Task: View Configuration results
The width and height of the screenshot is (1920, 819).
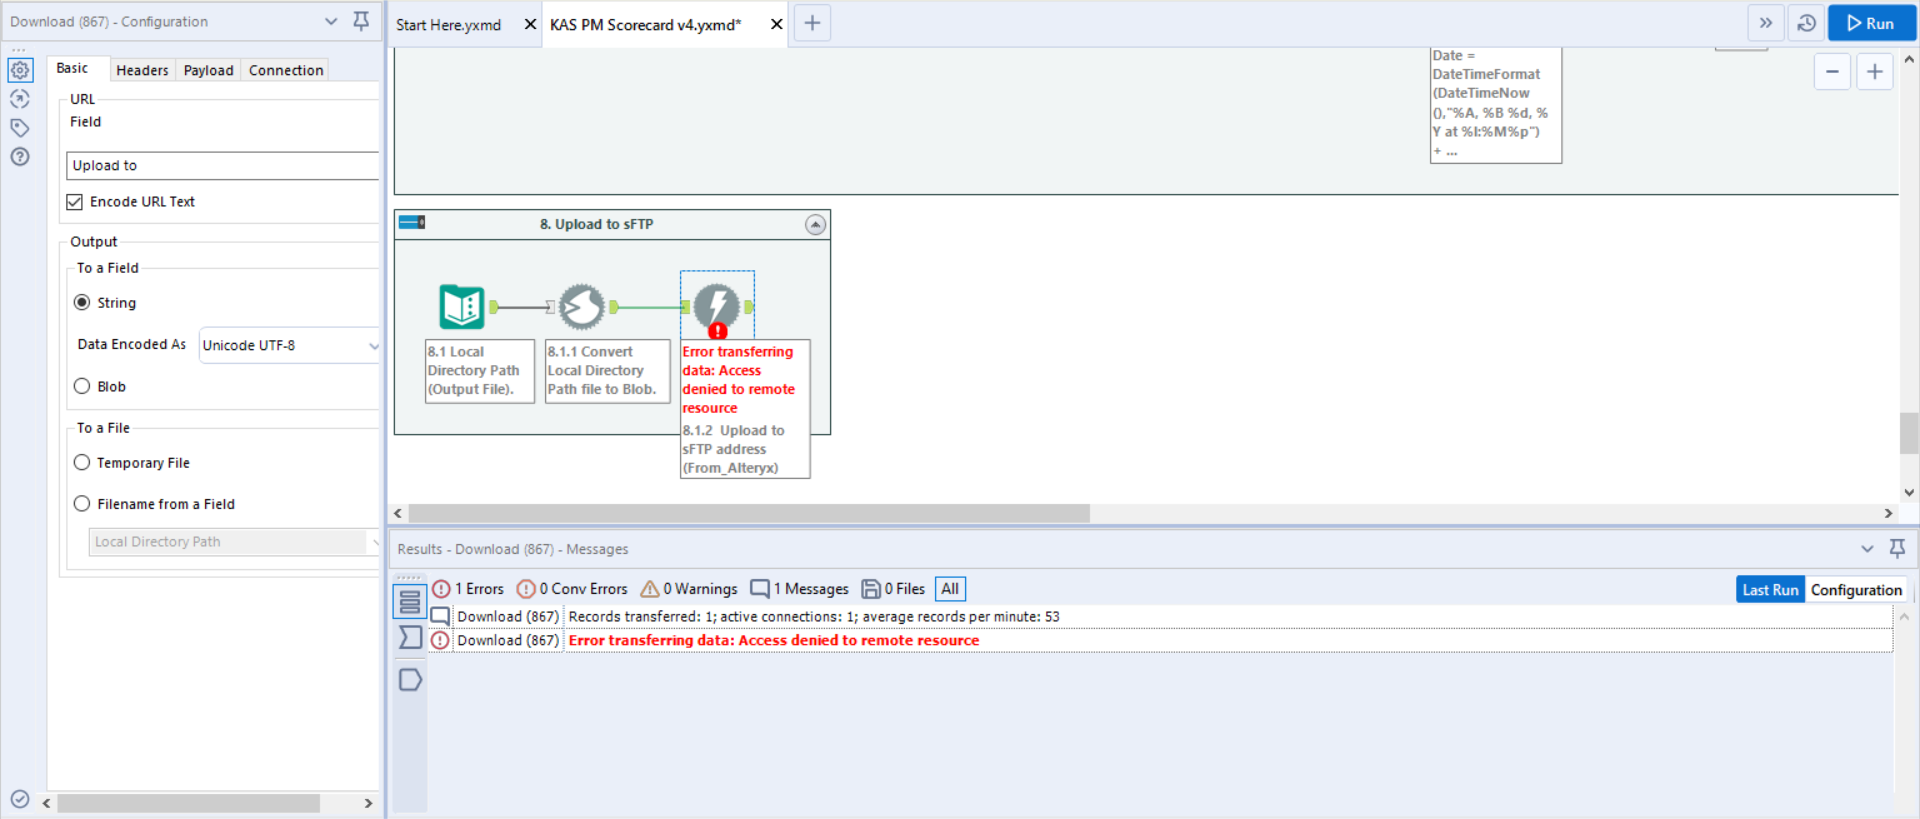Action: point(1856,590)
